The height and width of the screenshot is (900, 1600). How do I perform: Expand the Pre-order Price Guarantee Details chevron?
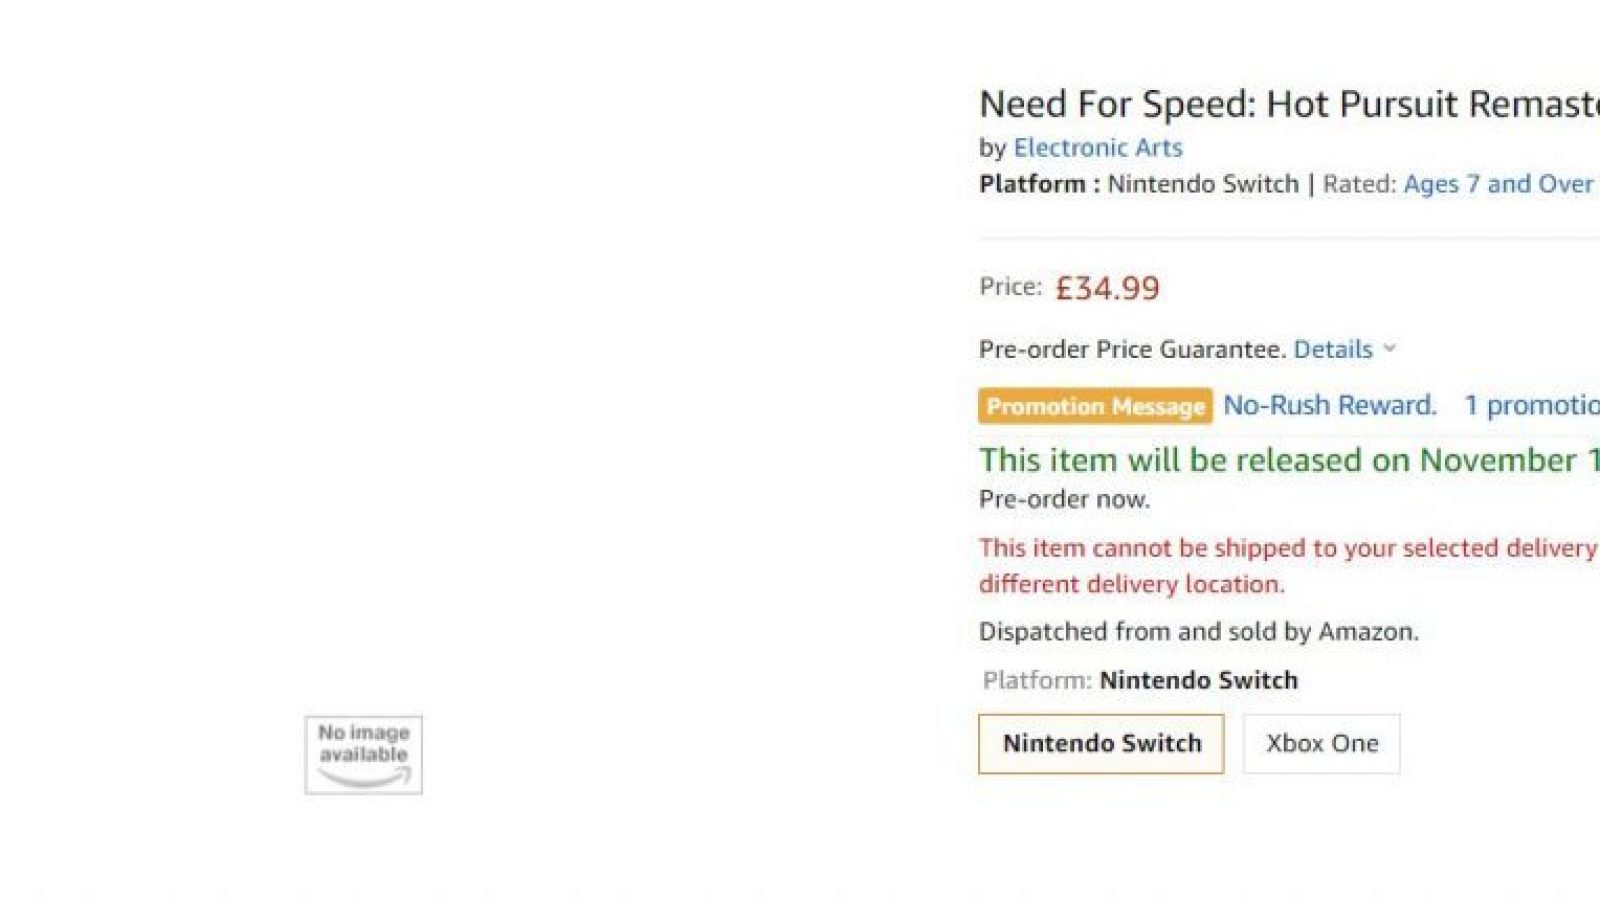1389,349
